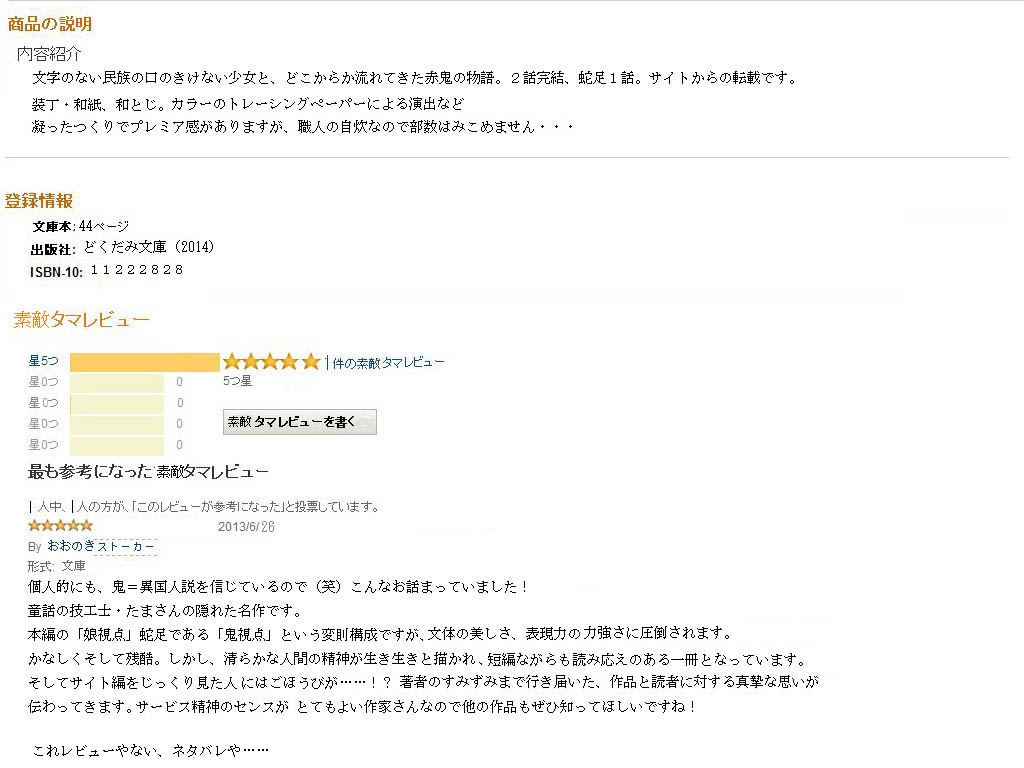
Task: Click the 最も参考になった 素敵タマレビュー heading
Action: coord(148,471)
